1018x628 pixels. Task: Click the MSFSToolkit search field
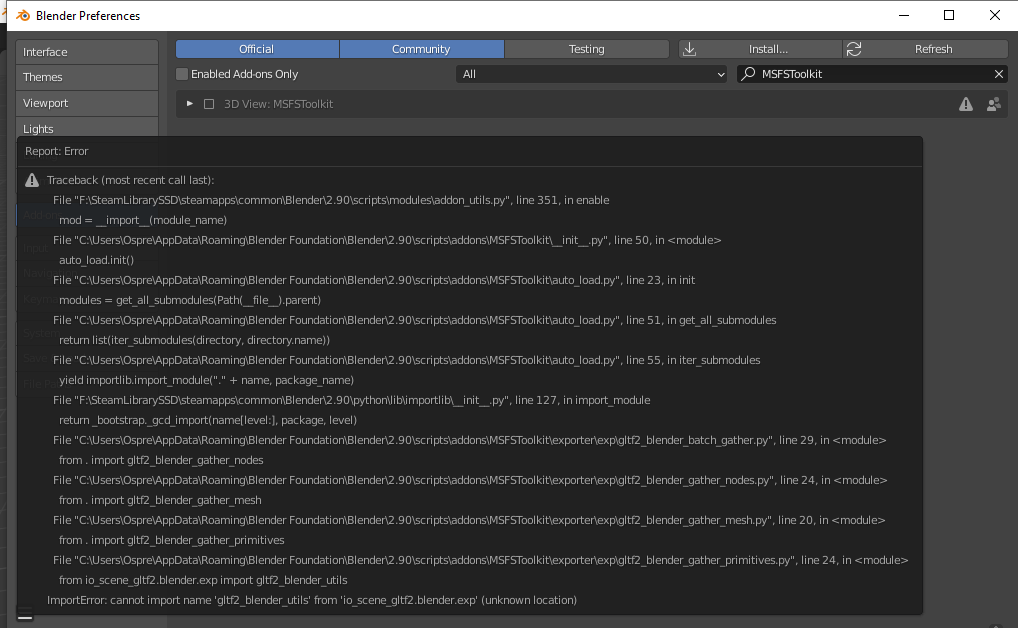(872, 74)
